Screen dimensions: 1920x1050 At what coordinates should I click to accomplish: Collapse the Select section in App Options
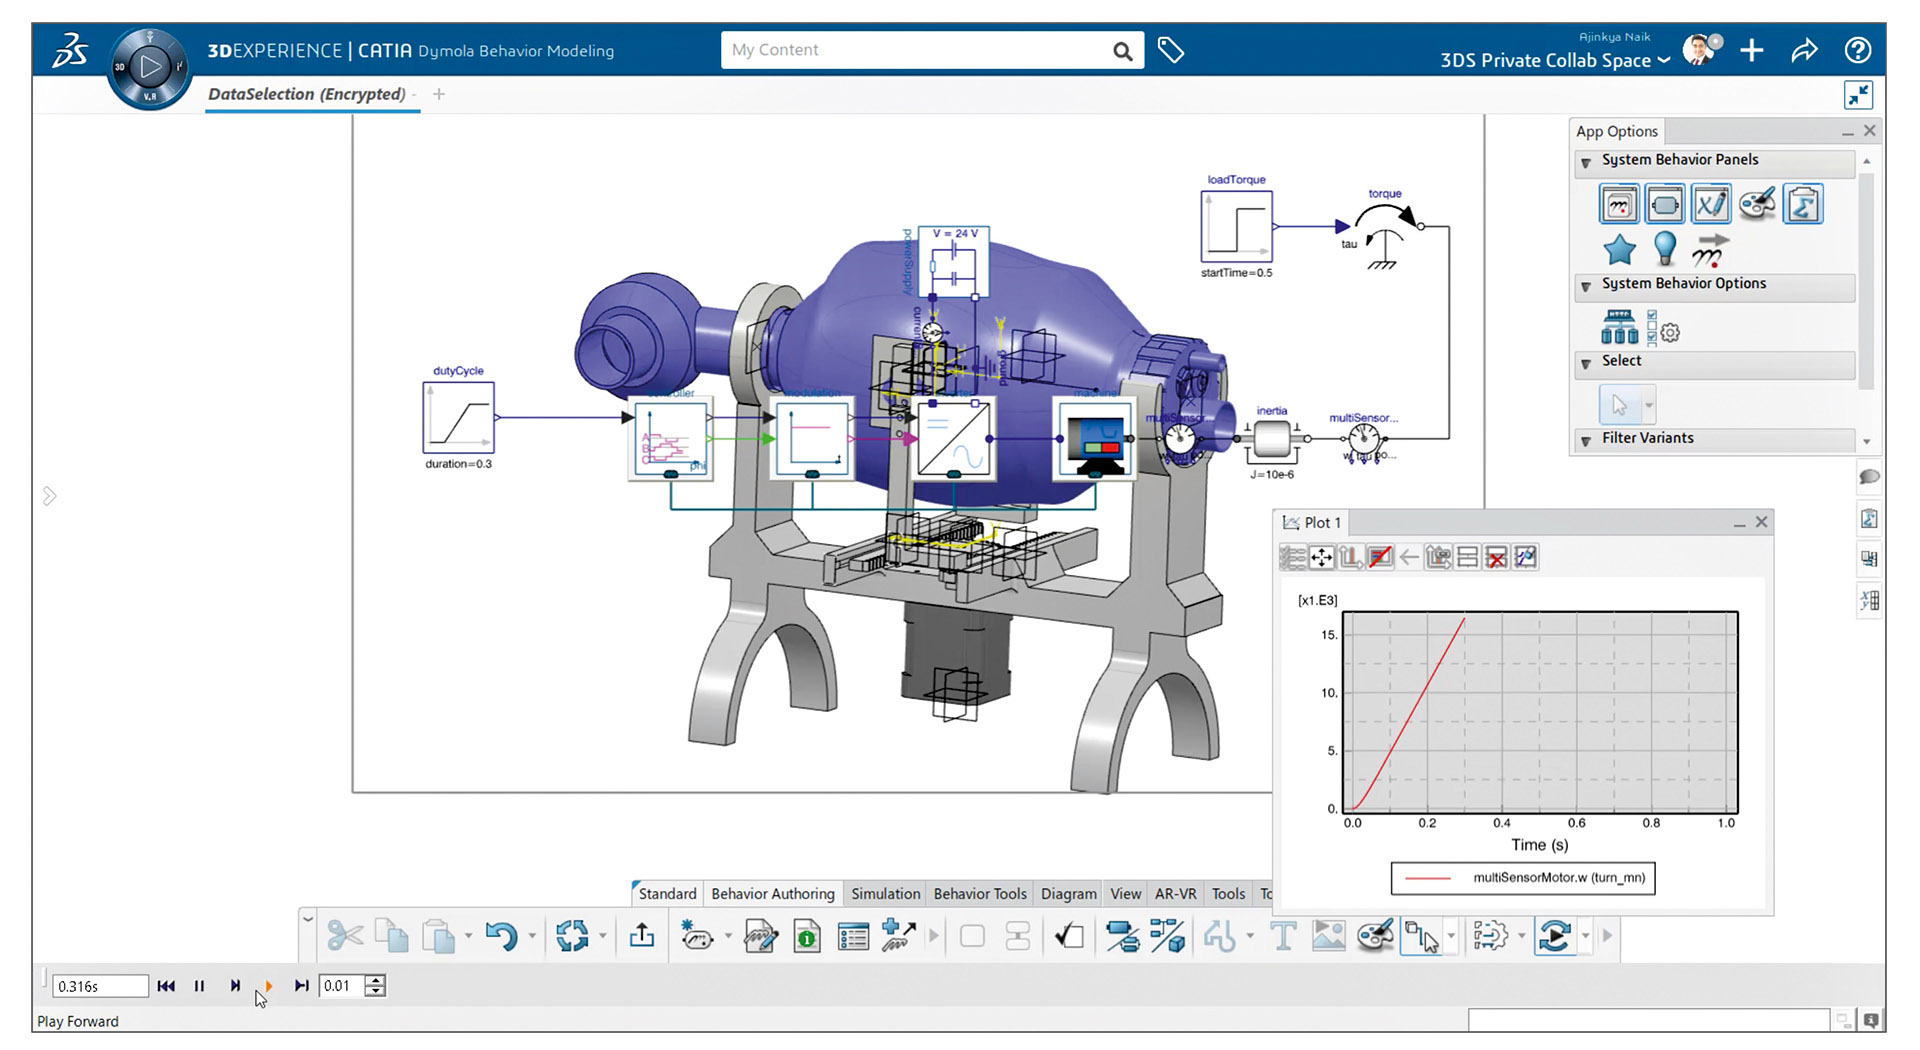point(1586,363)
